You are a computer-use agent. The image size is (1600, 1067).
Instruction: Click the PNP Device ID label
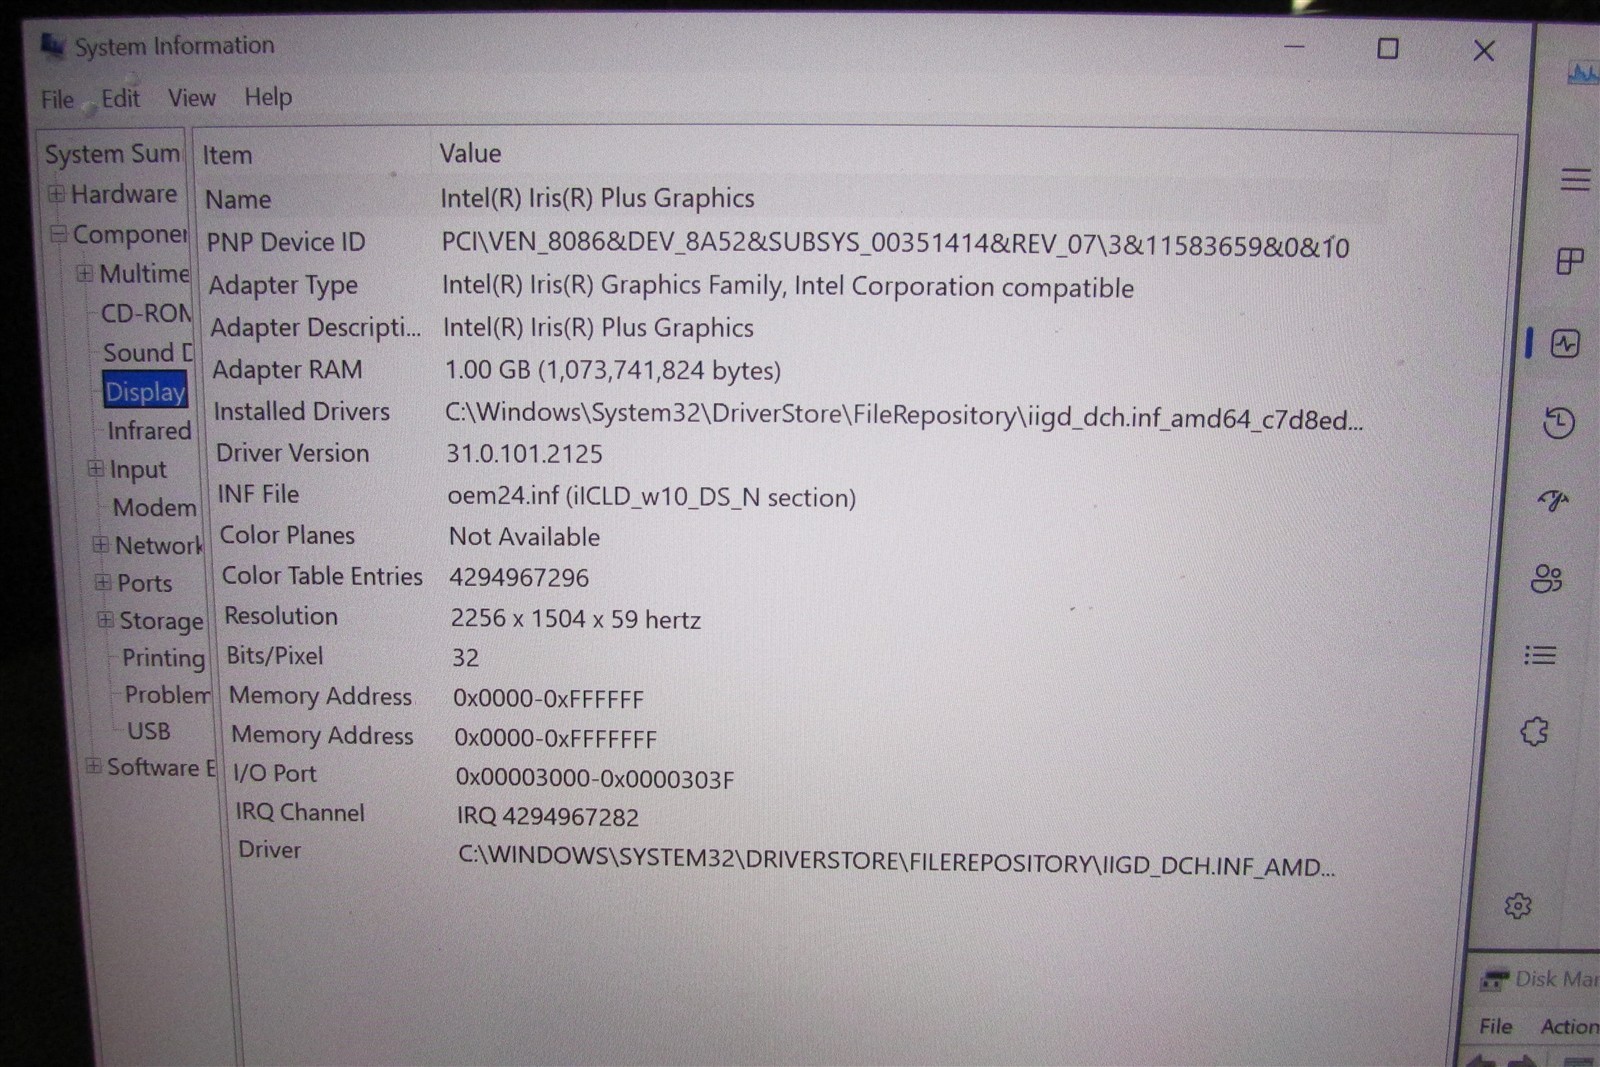coord(286,242)
